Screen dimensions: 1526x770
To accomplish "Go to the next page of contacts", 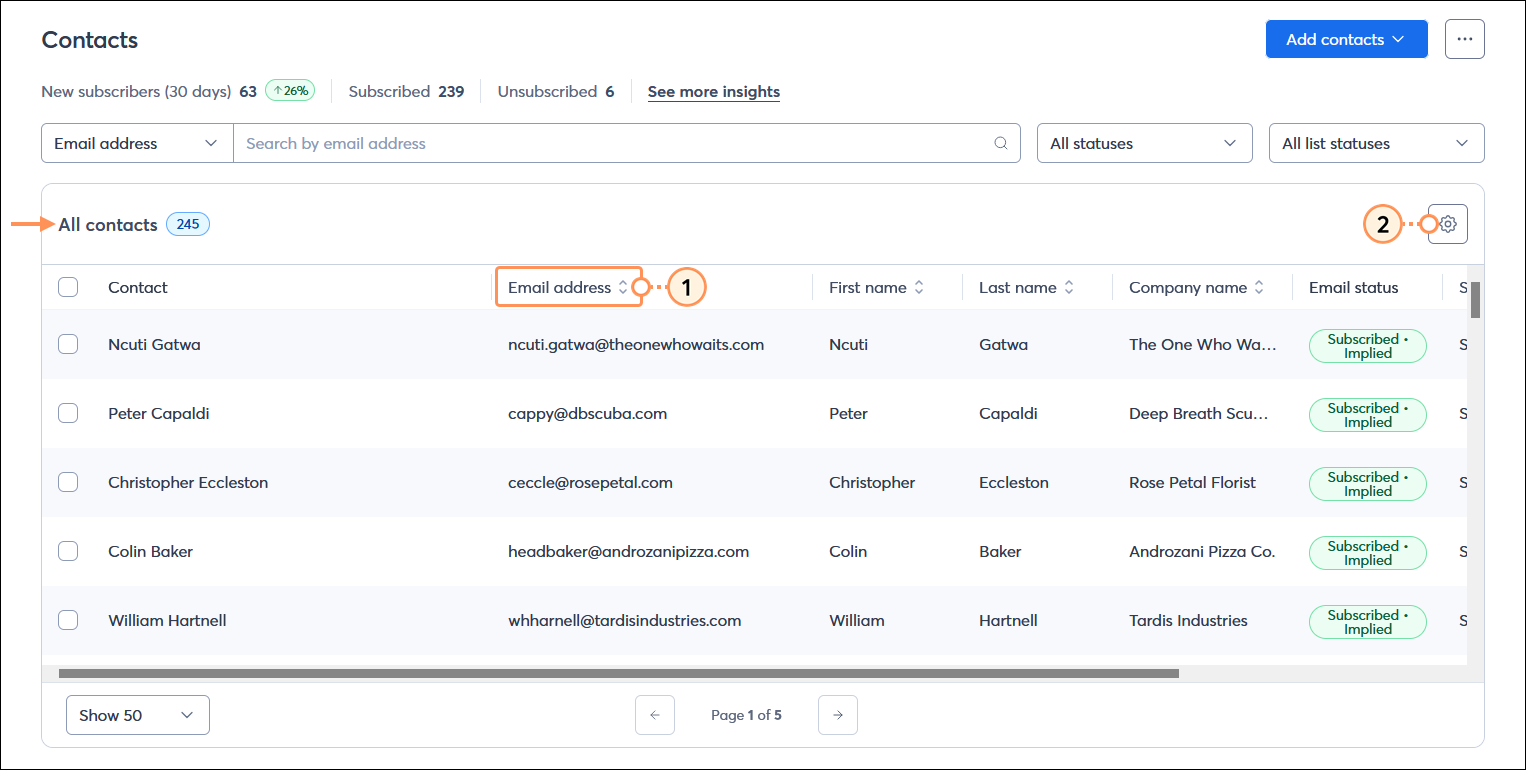I will click(837, 714).
